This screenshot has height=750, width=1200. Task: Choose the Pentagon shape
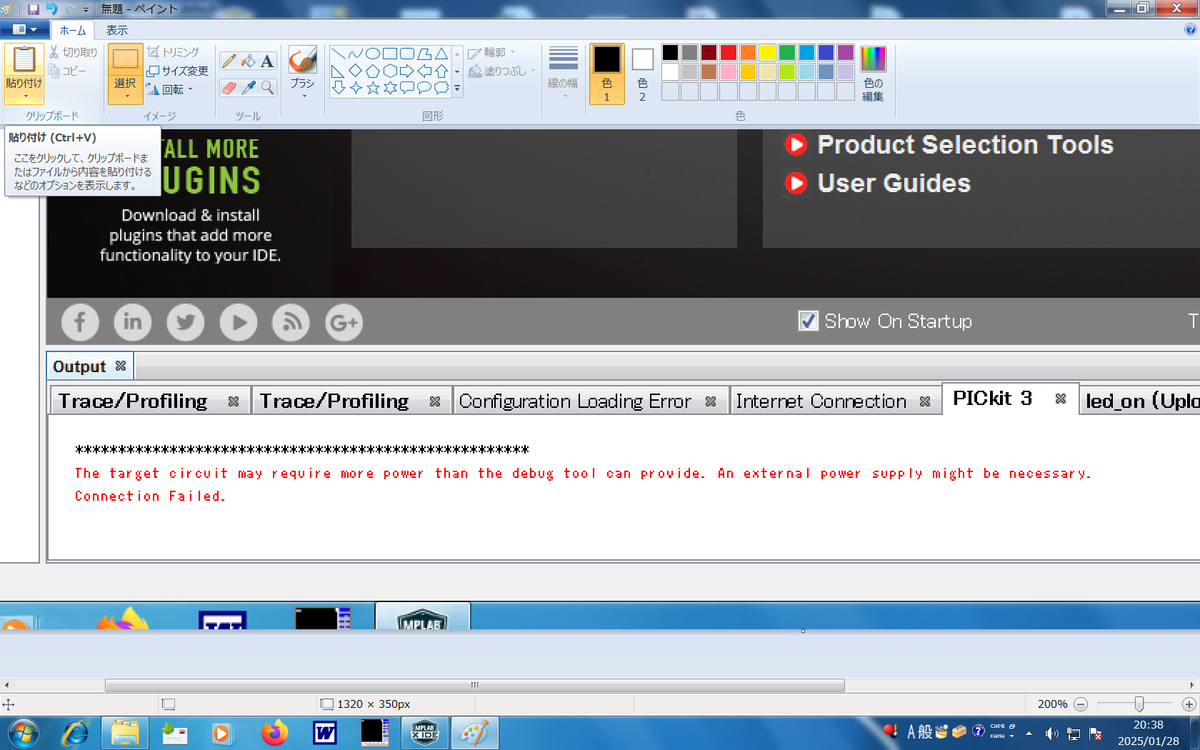pos(372,71)
